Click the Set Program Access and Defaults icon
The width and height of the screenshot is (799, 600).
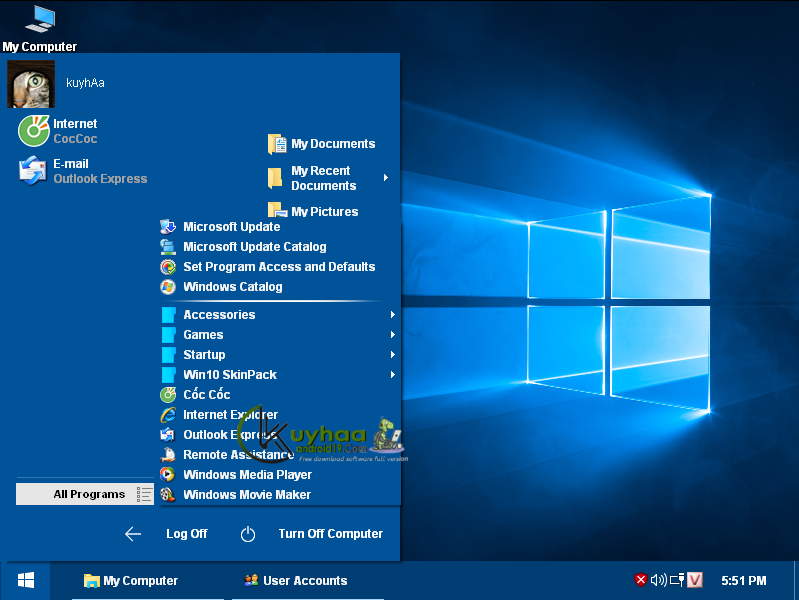[168, 267]
